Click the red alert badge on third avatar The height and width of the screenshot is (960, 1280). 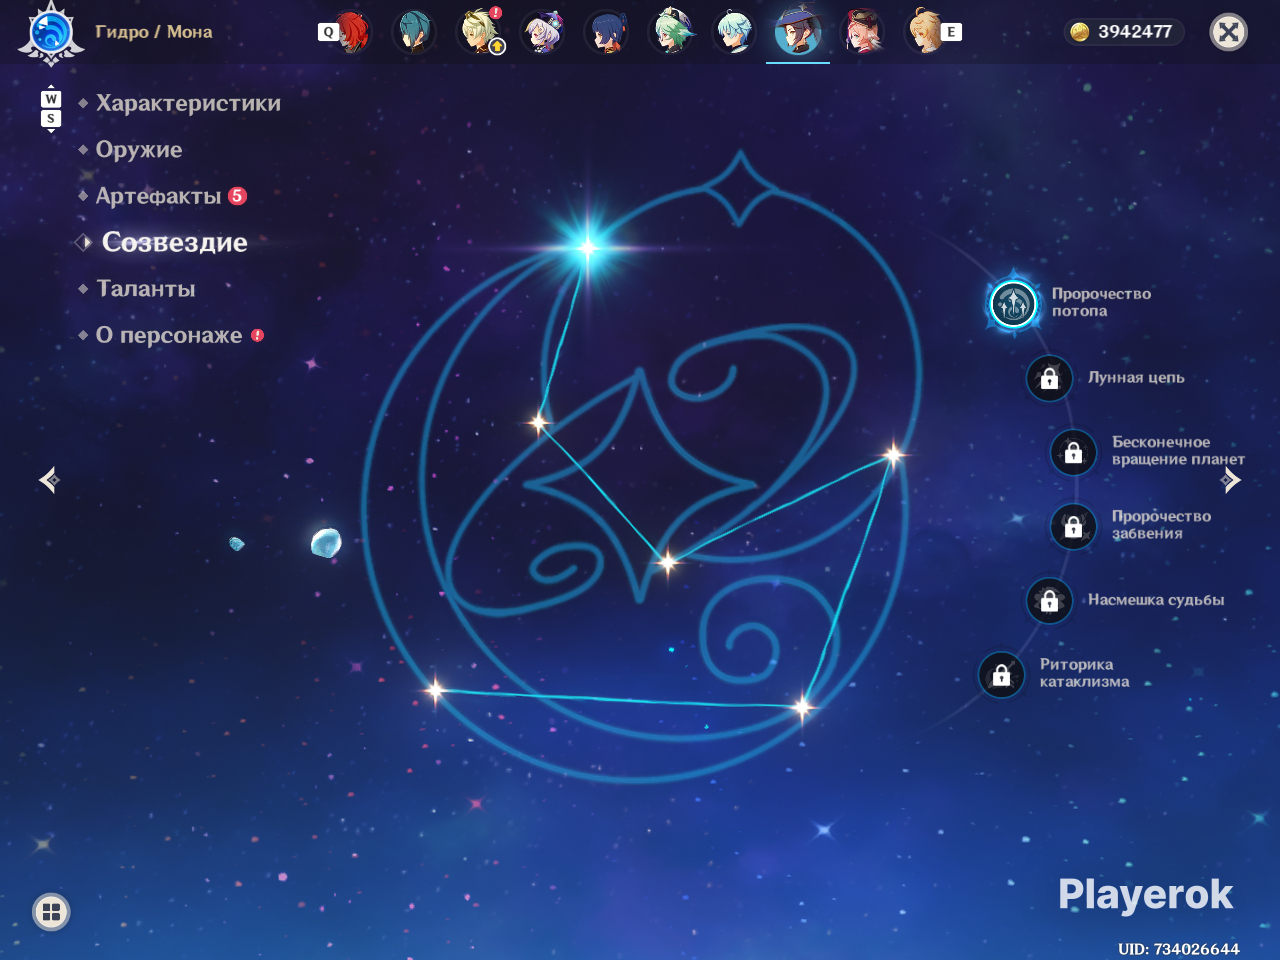pyautogui.click(x=496, y=13)
